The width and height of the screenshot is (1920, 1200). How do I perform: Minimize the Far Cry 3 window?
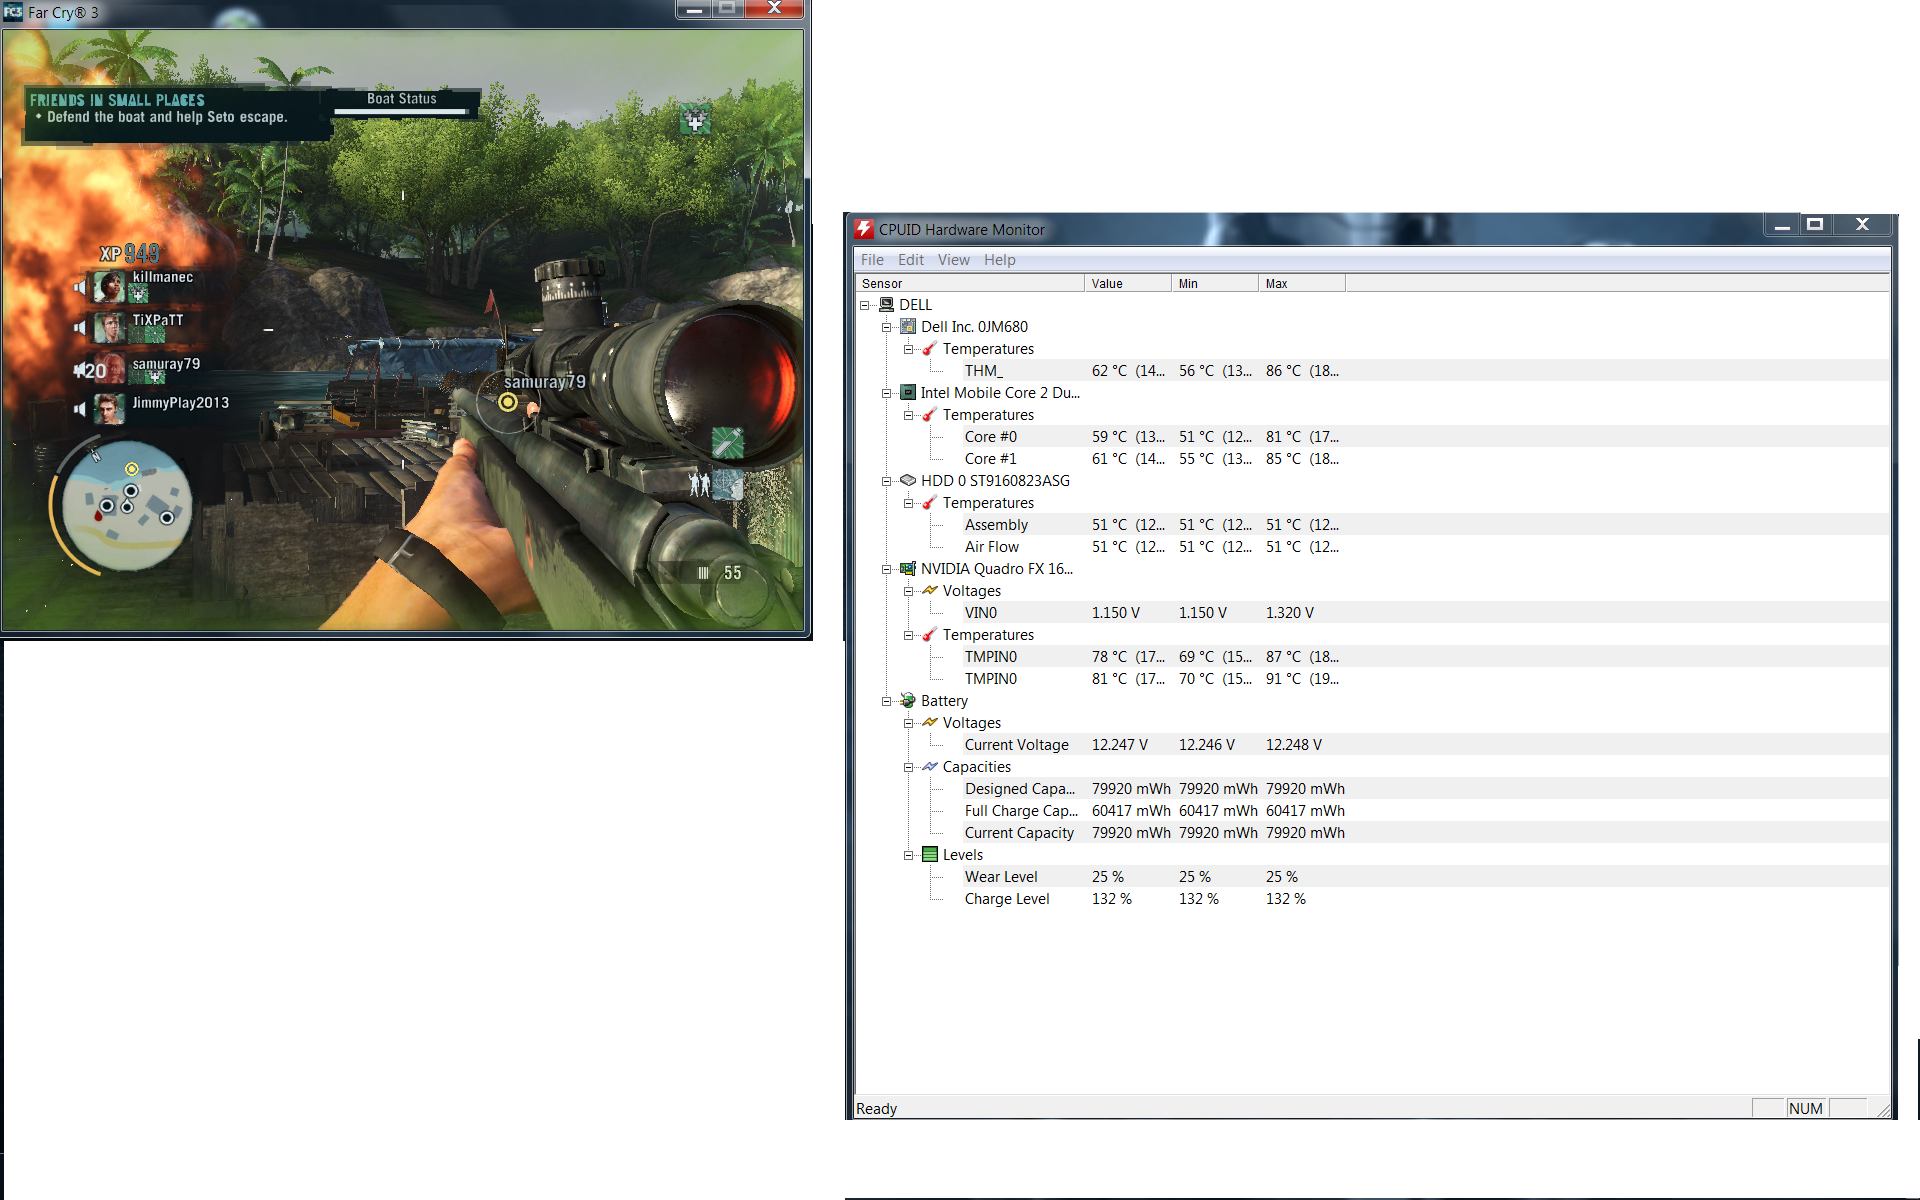click(x=694, y=9)
